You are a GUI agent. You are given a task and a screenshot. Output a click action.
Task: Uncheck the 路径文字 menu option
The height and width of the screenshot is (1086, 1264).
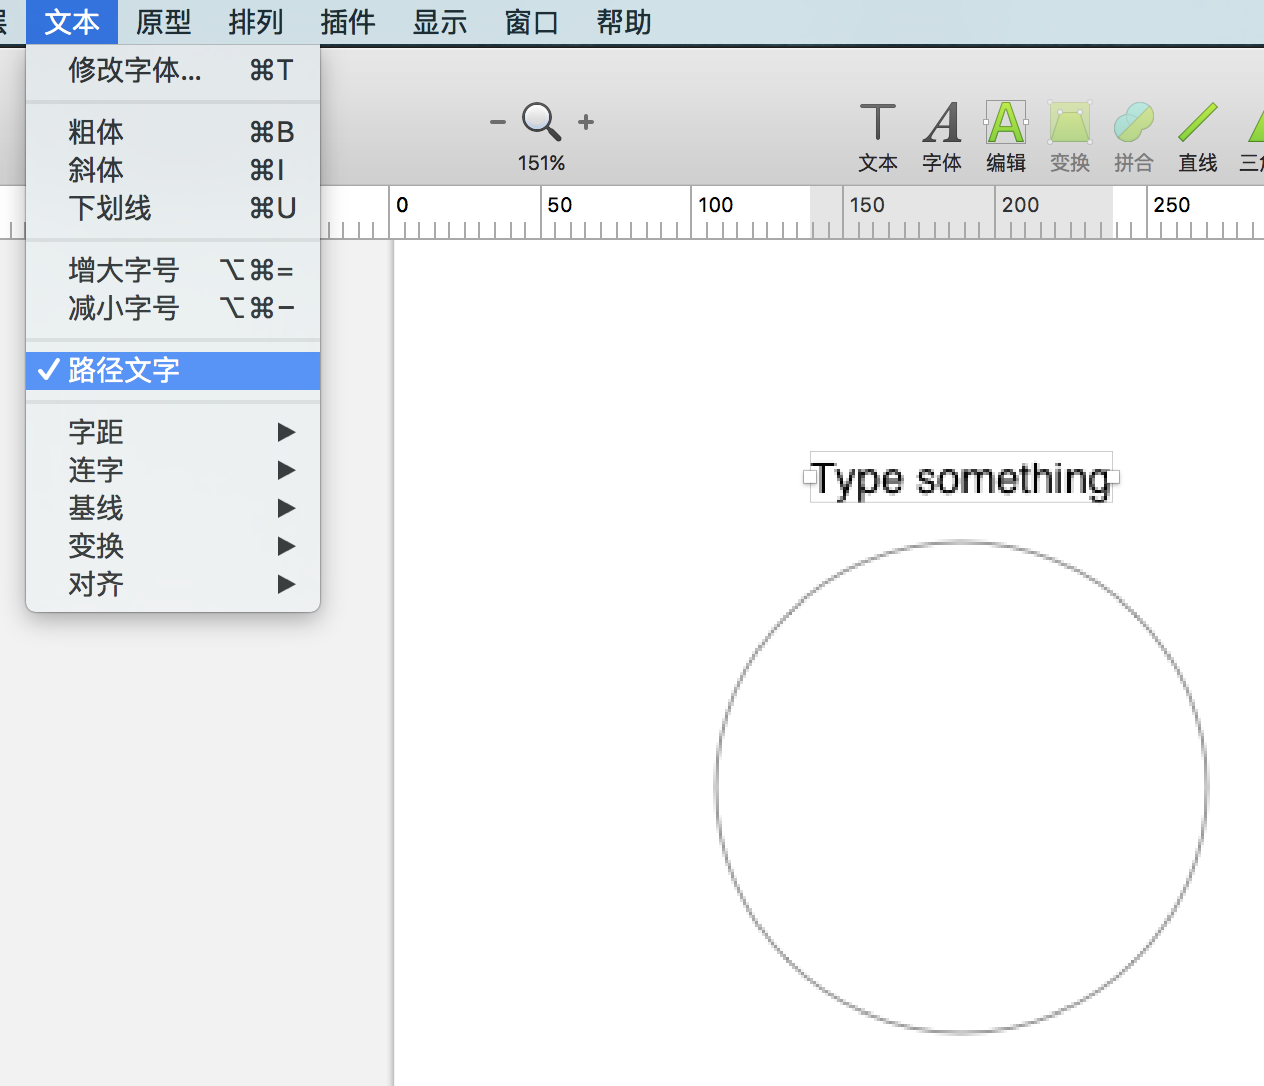click(x=124, y=371)
